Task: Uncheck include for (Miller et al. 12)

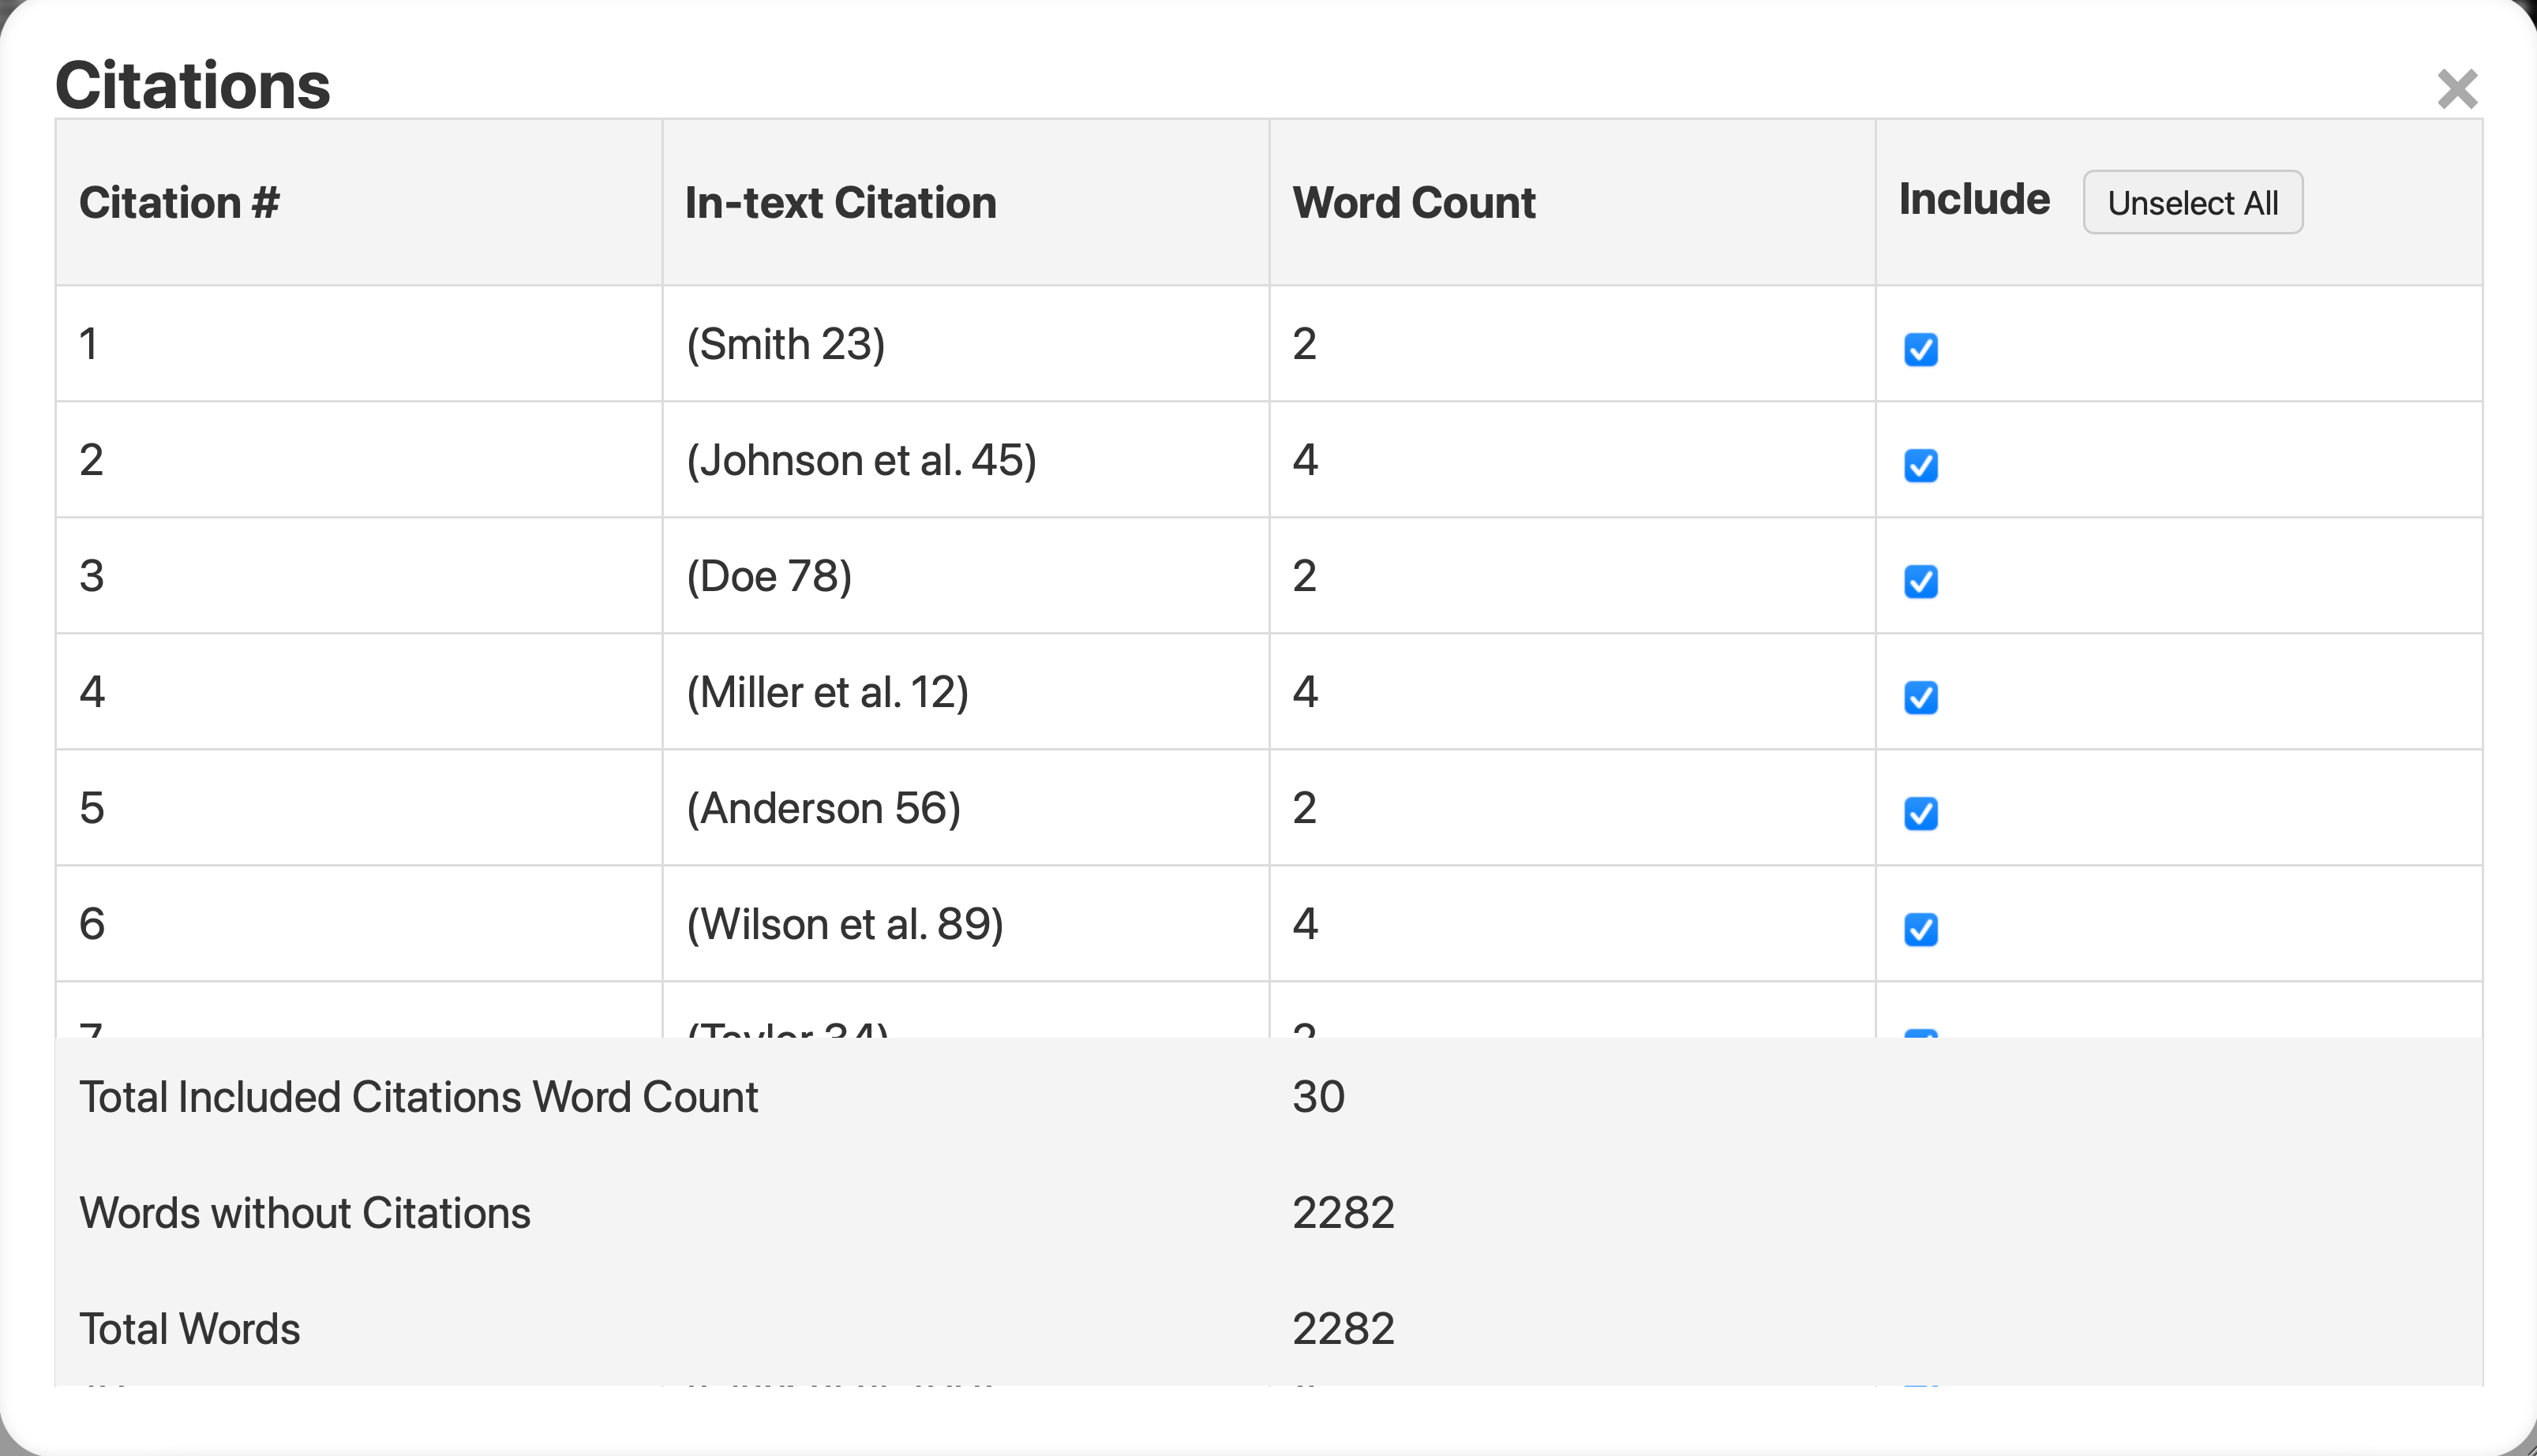Action: (1920, 697)
